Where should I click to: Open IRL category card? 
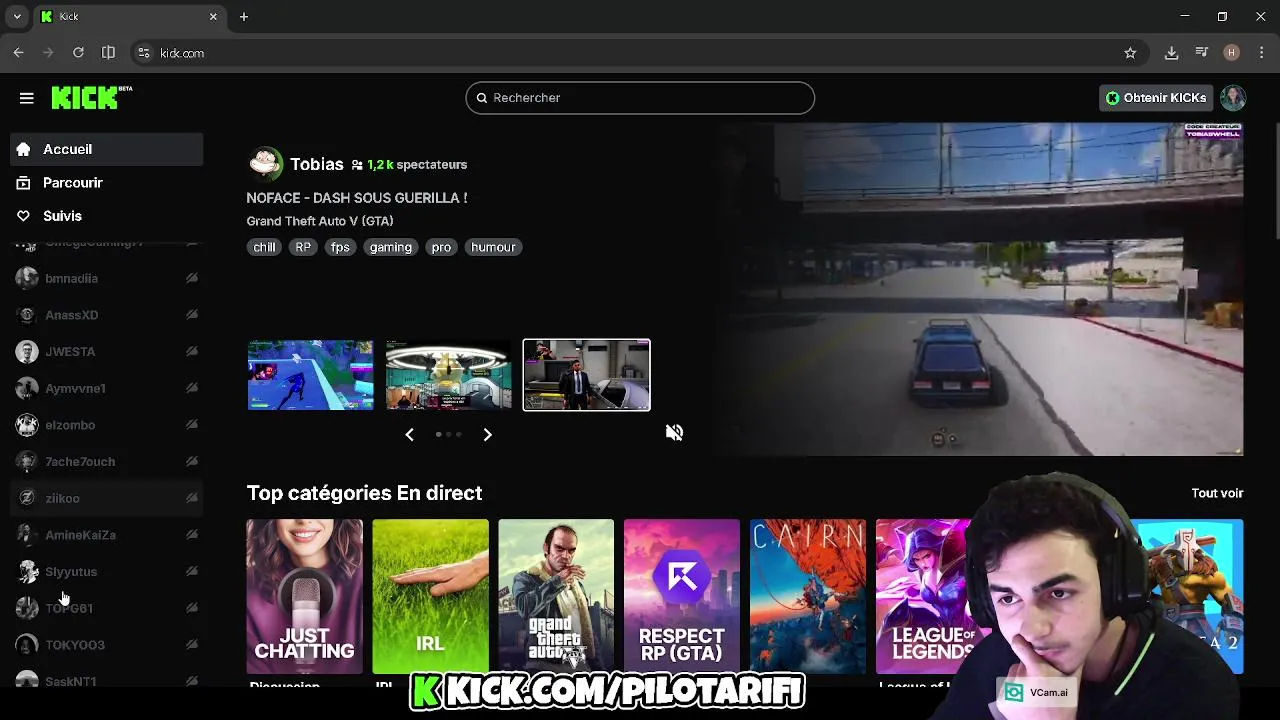point(430,596)
